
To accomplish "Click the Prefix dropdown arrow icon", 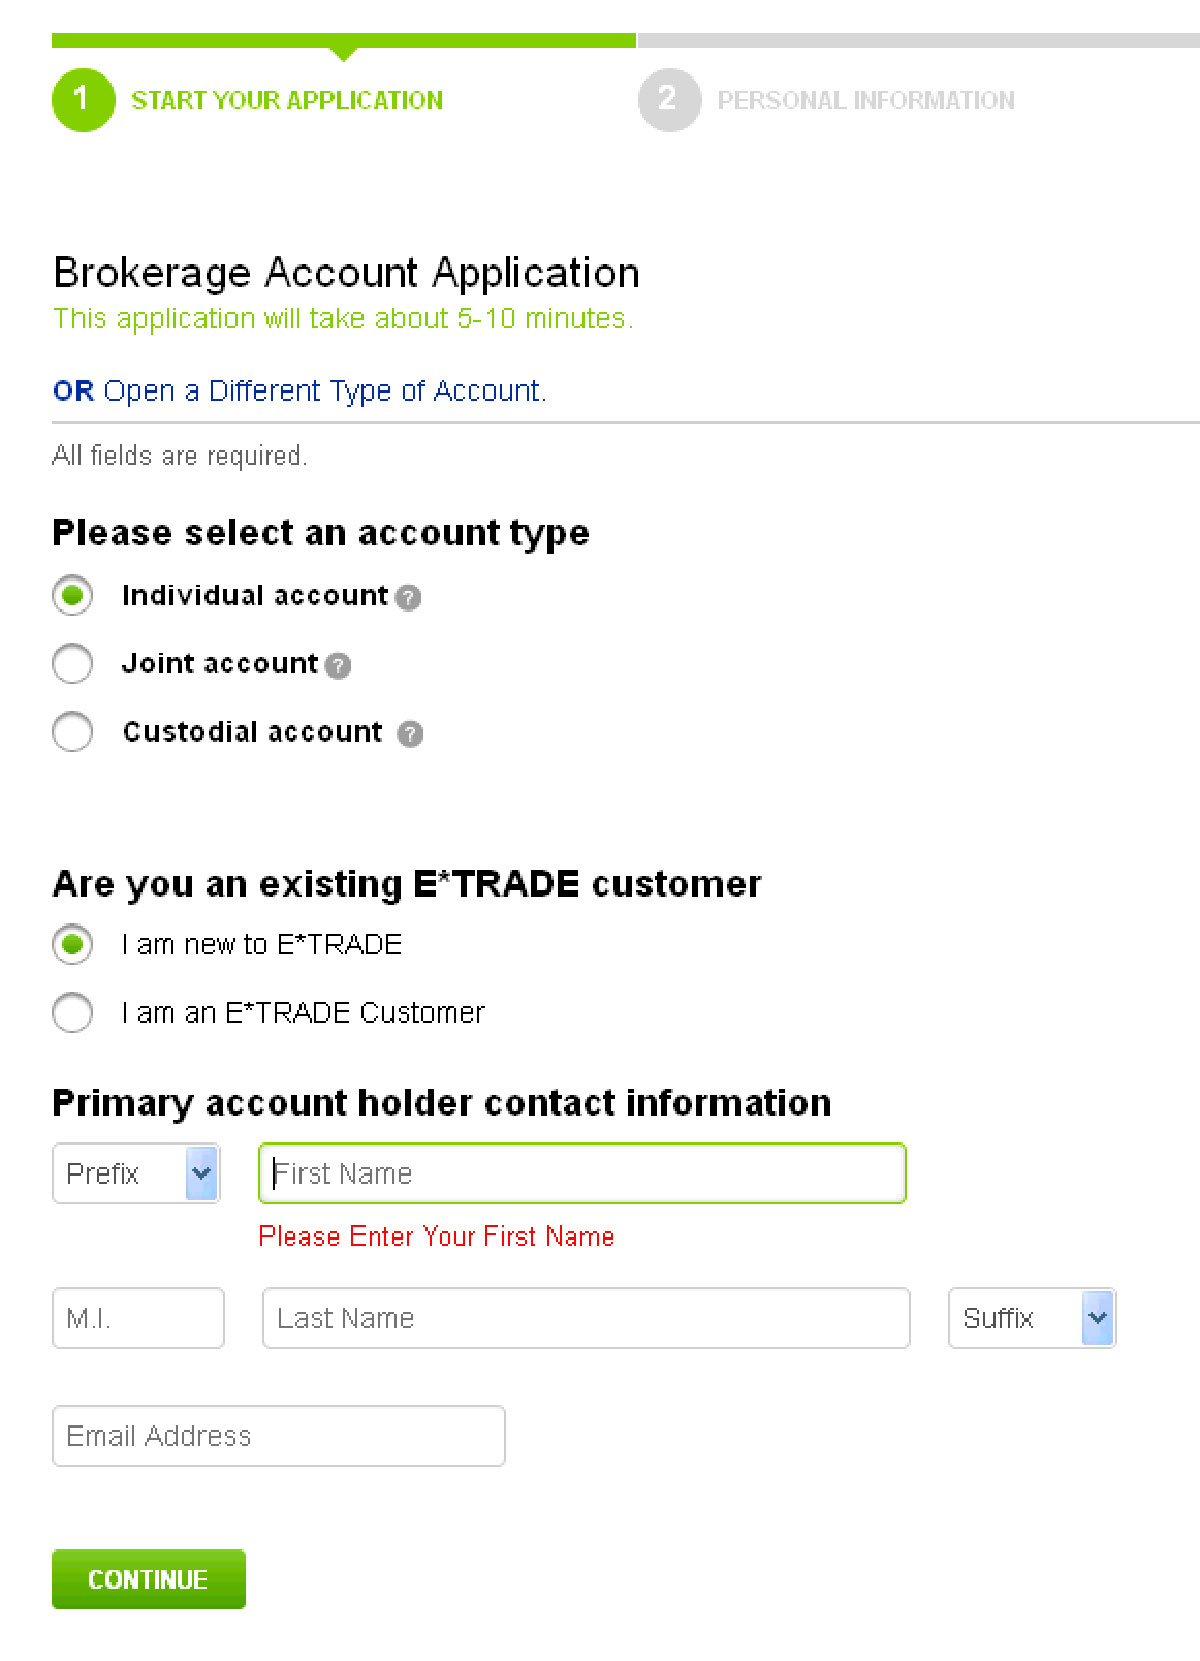I will pos(200,1173).
